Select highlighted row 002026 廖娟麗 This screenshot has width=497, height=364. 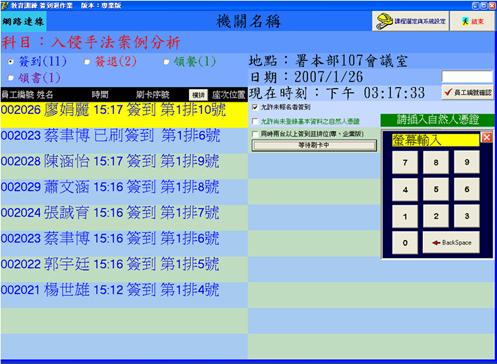click(x=124, y=115)
